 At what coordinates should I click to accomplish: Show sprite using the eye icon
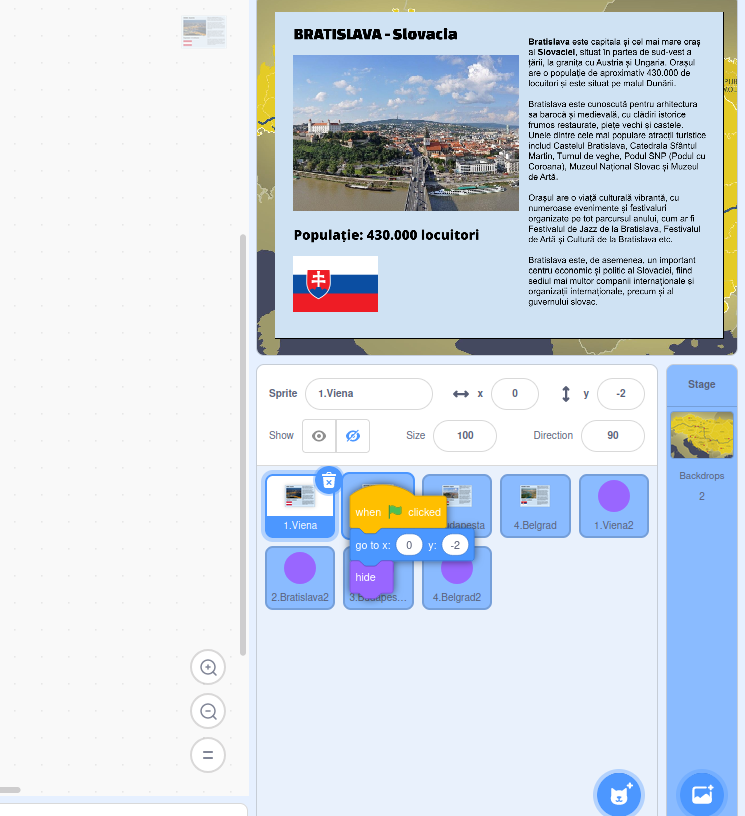(x=319, y=436)
